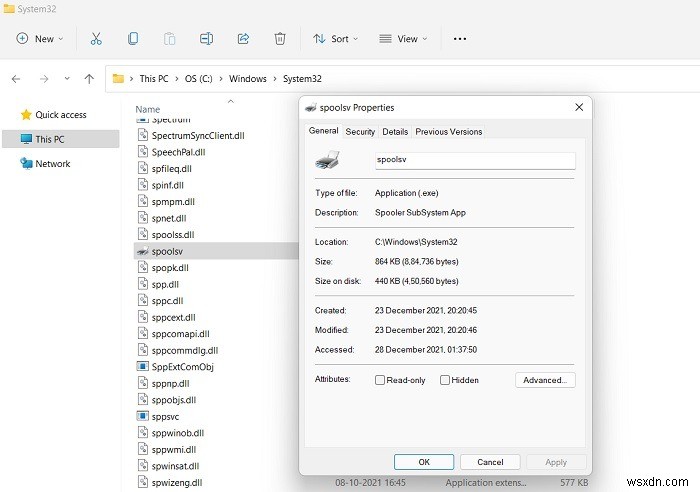This screenshot has width=700, height=492.
Task: Click the printer icon in Properties dialog
Action: click(327, 160)
